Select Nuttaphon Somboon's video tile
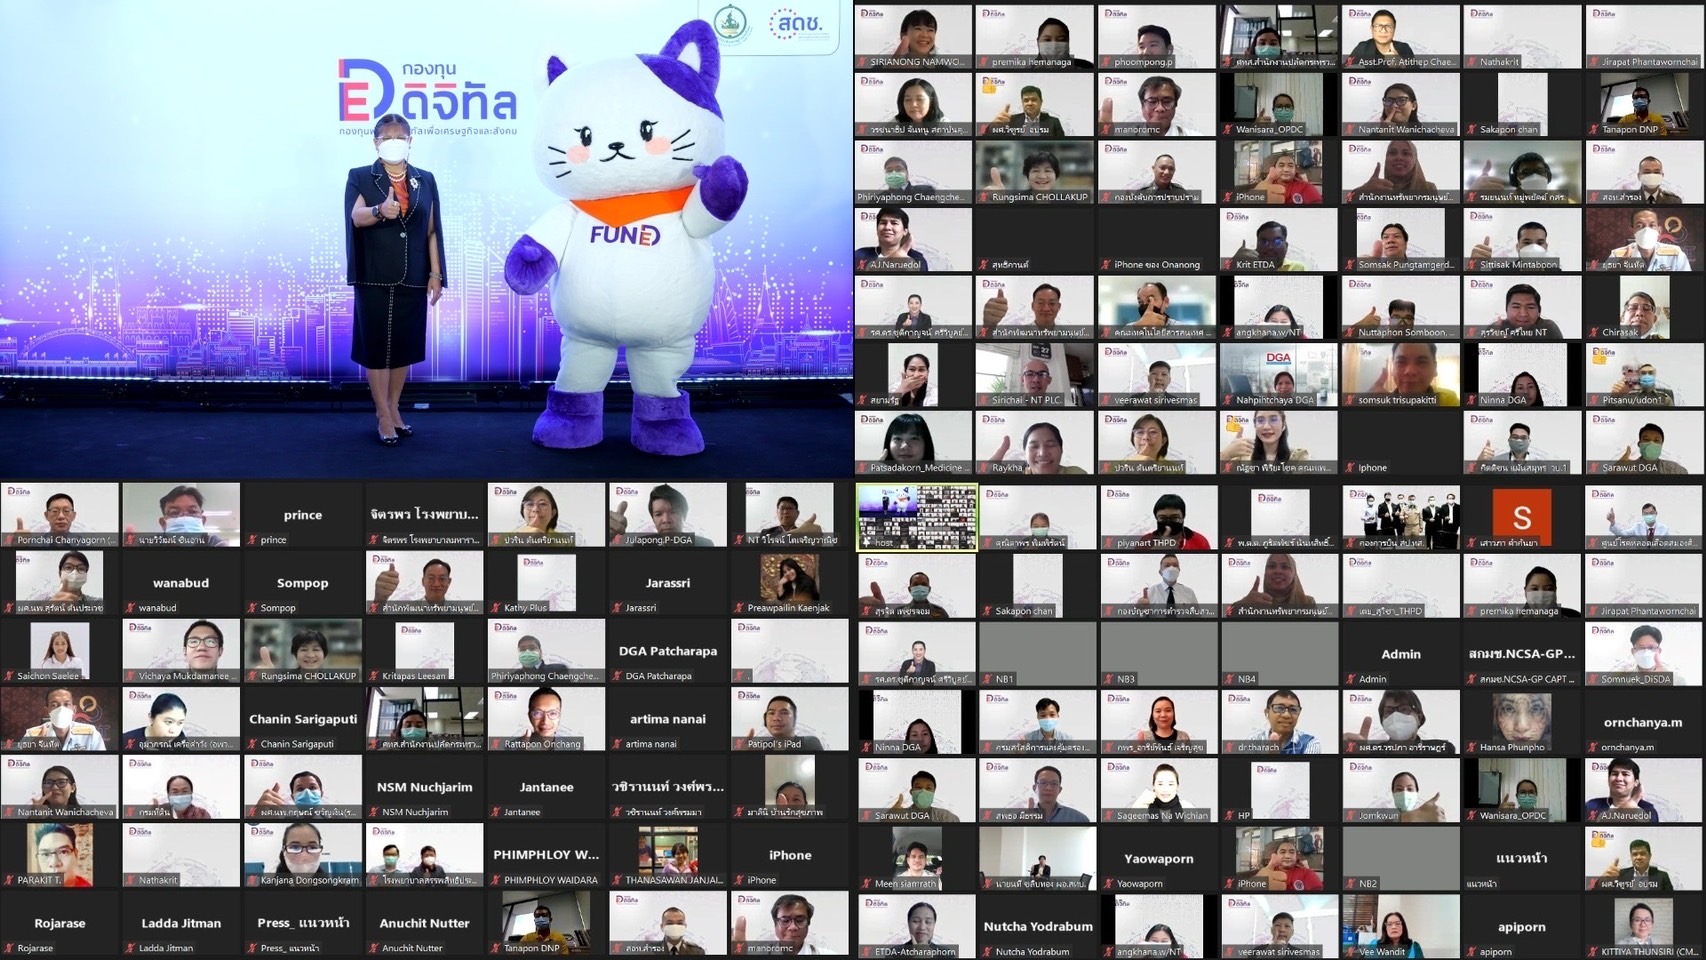This screenshot has height=960, width=1706. tap(1401, 307)
